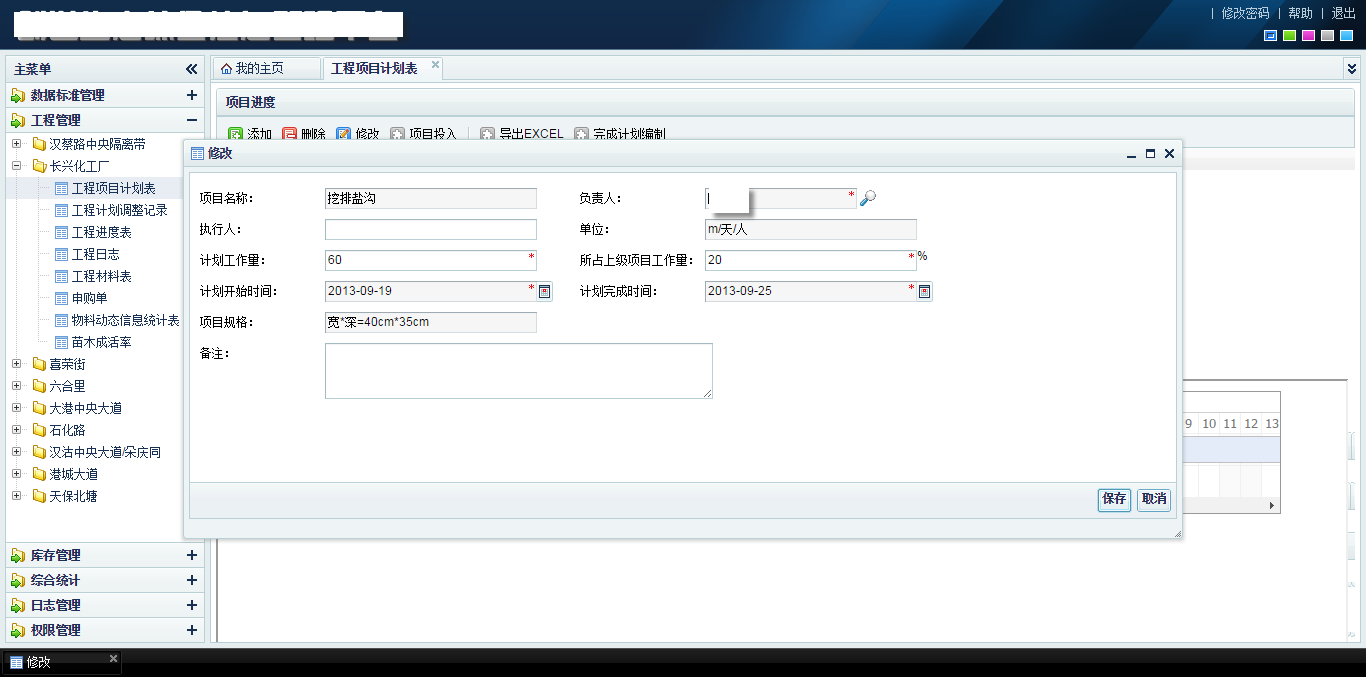Open 工程日志 in the sidebar tree
Viewport: 1366px width, 677px height.
(95, 254)
